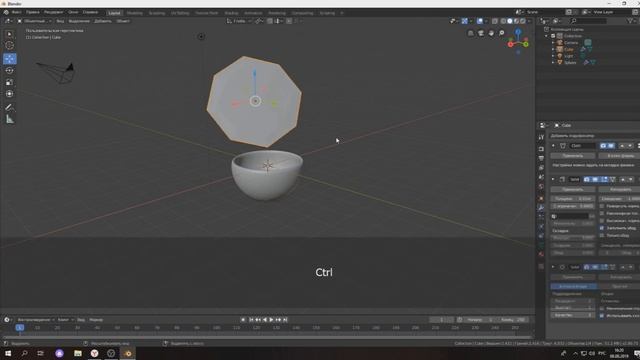
Task: Open the Render properties tab
Action: pyautogui.click(x=541, y=149)
